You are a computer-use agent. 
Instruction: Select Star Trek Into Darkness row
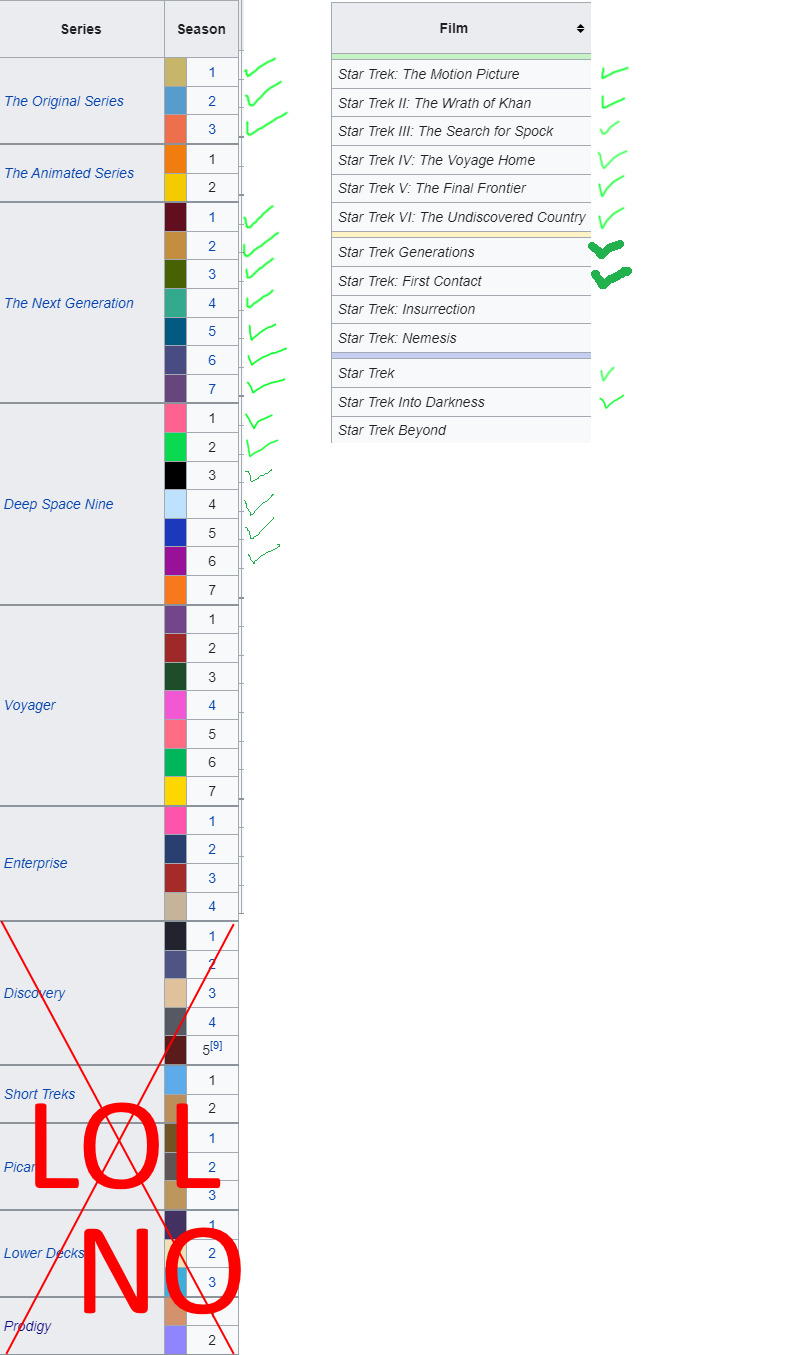pos(461,402)
